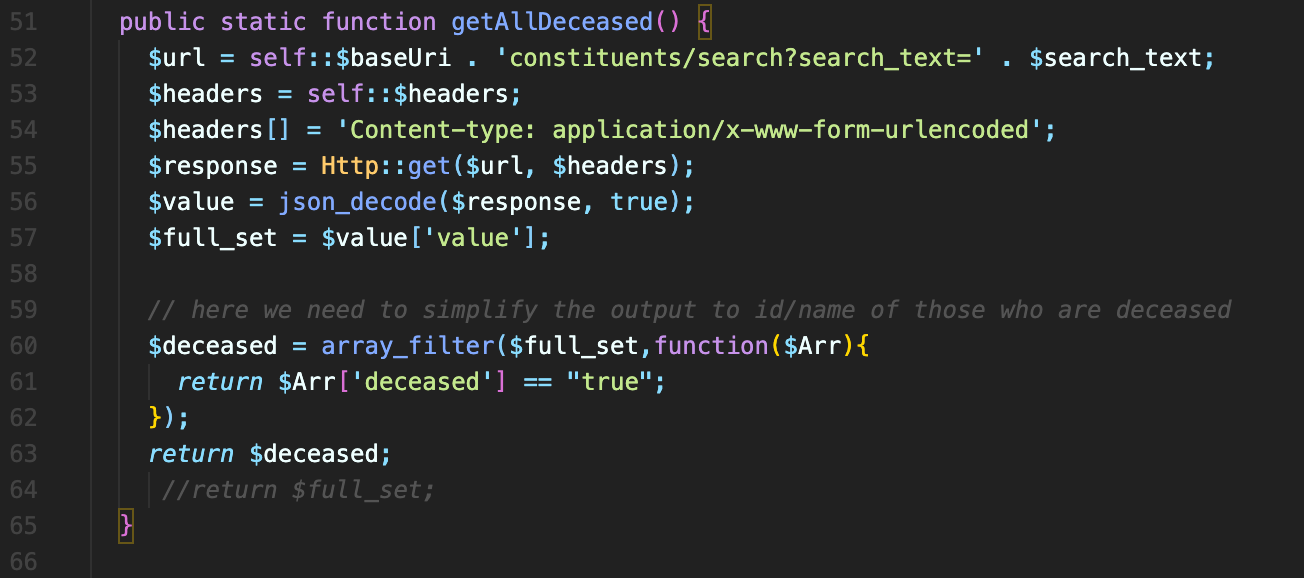Click the commented-out return $full_set line
Viewport: 1304px width, 578px height.
[299, 490]
